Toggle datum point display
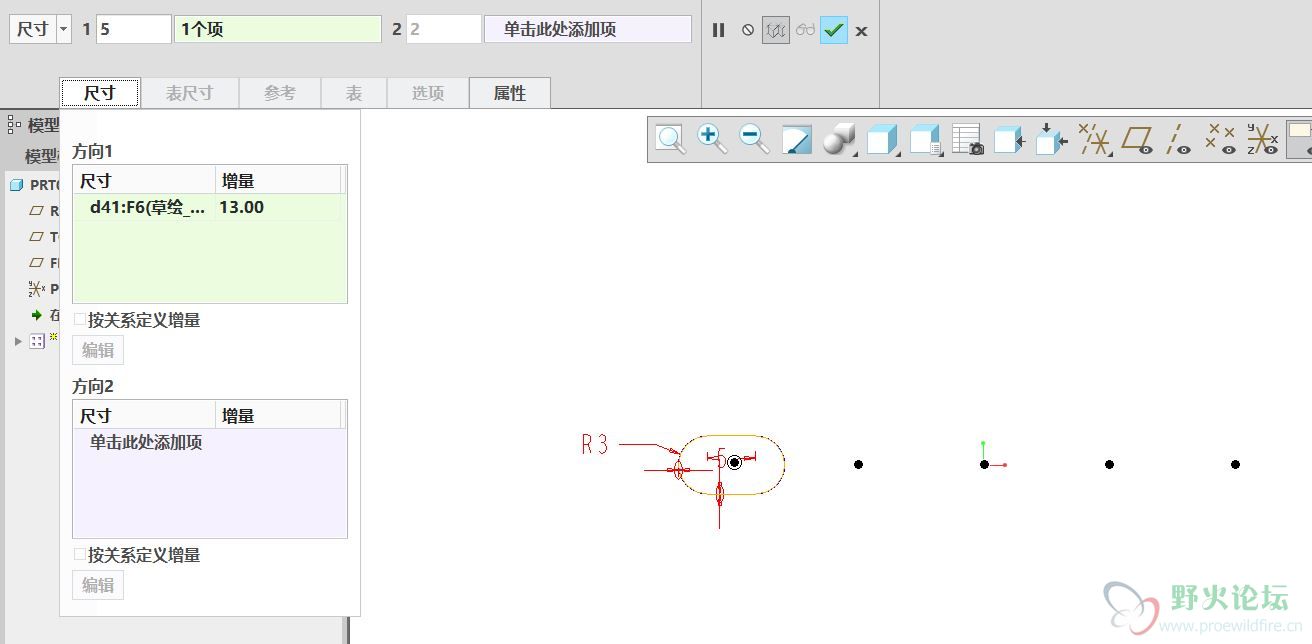Screen dimensions: 1312x644 (x=1221, y=139)
